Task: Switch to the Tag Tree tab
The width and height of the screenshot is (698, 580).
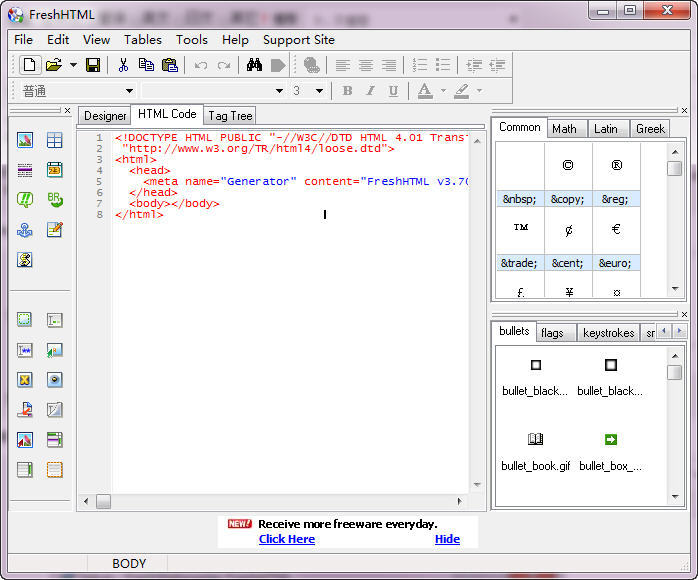Action: (230, 116)
